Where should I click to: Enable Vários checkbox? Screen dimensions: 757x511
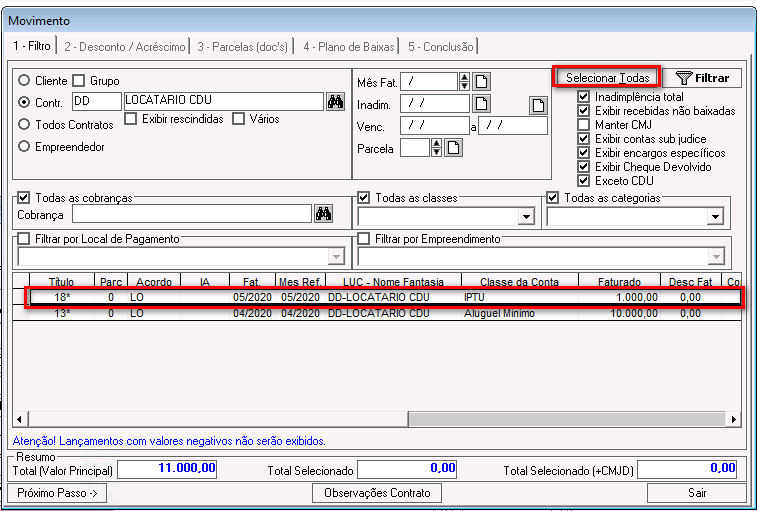pyautogui.click(x=238, y=119)
